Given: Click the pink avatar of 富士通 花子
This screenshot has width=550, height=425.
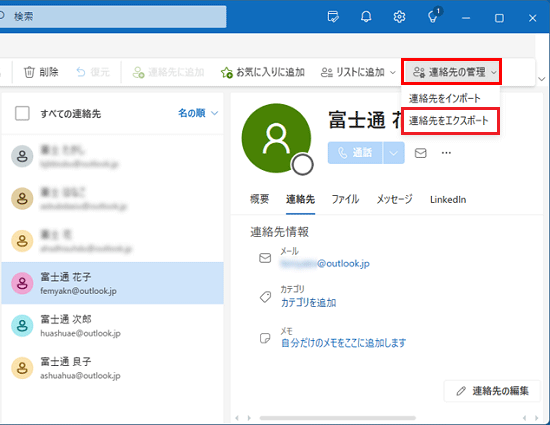Looking at the screenshot, I should point(22,283).
